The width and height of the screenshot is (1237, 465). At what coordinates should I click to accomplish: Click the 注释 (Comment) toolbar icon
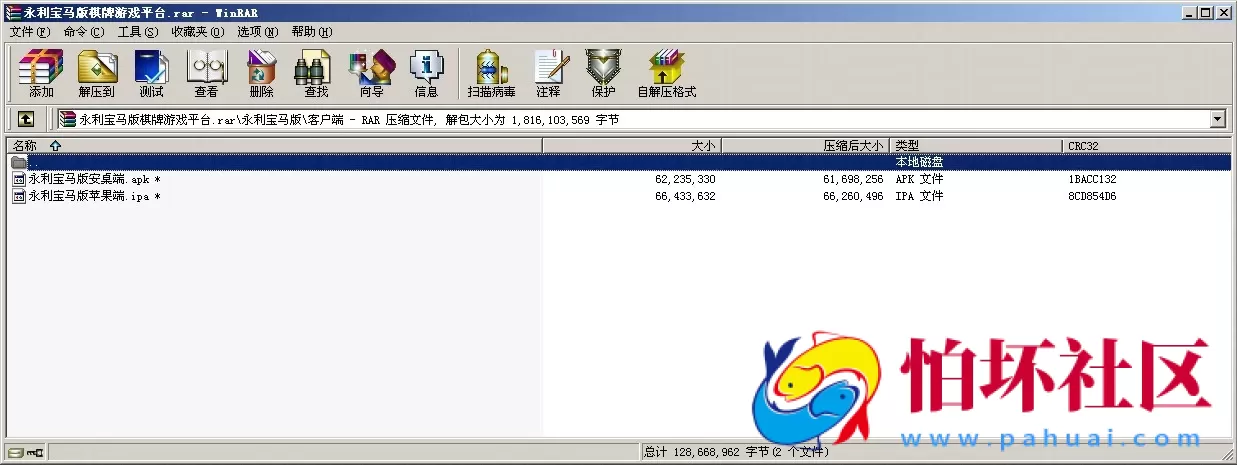[548, 73]
